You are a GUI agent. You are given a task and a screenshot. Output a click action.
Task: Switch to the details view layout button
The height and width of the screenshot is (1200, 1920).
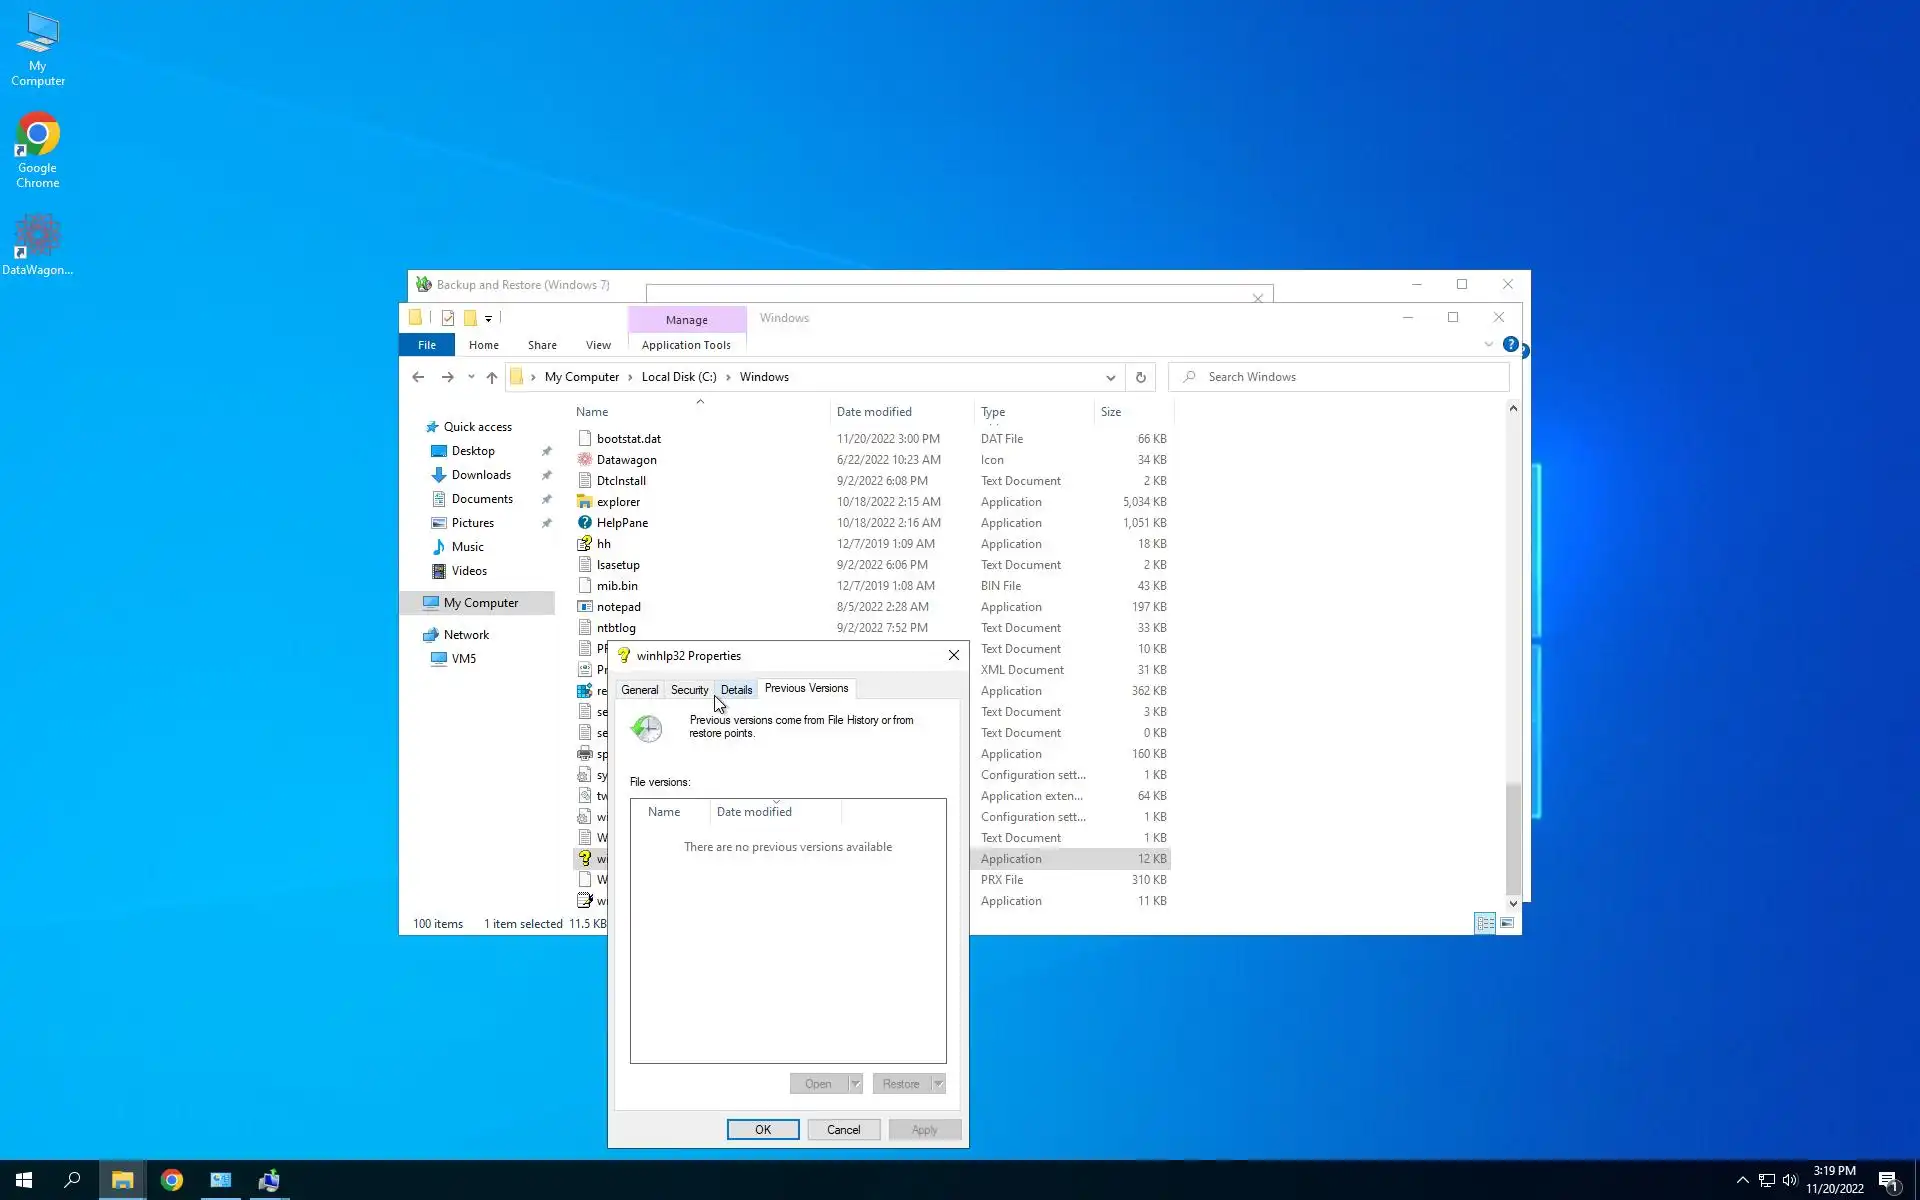coord(1485,923)
